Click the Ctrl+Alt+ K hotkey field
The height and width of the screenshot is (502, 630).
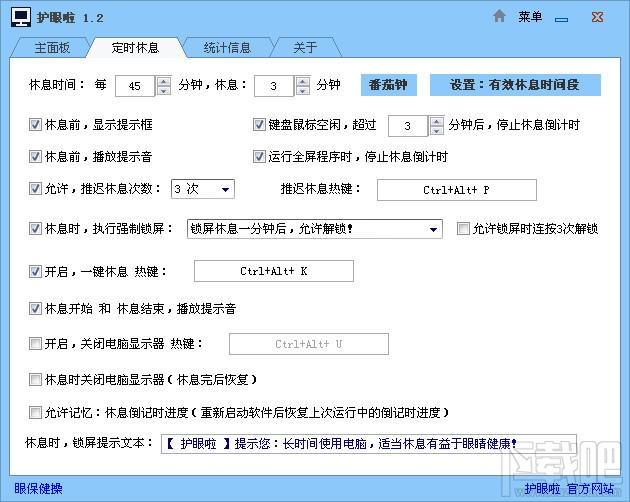274,271
